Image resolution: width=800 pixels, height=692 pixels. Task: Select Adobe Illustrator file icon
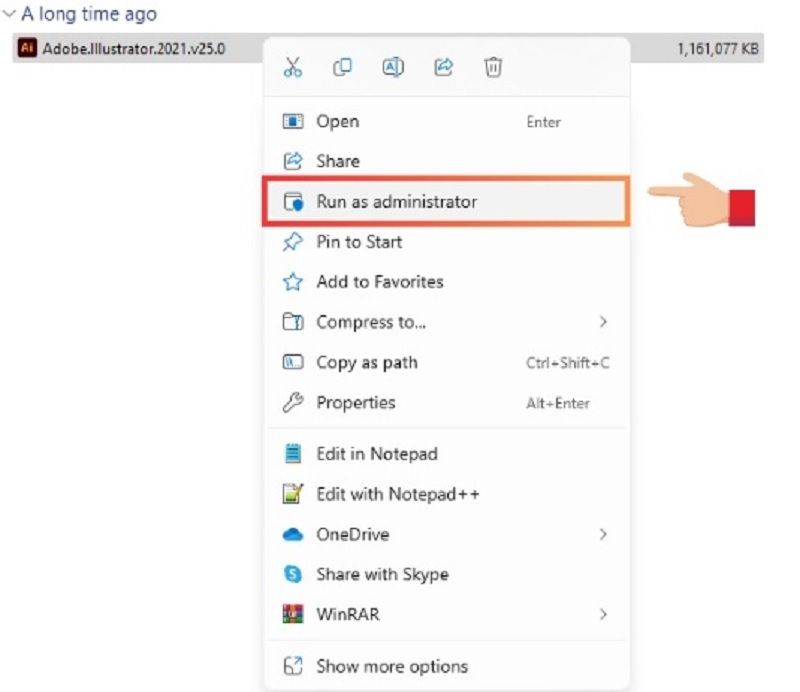28,48
